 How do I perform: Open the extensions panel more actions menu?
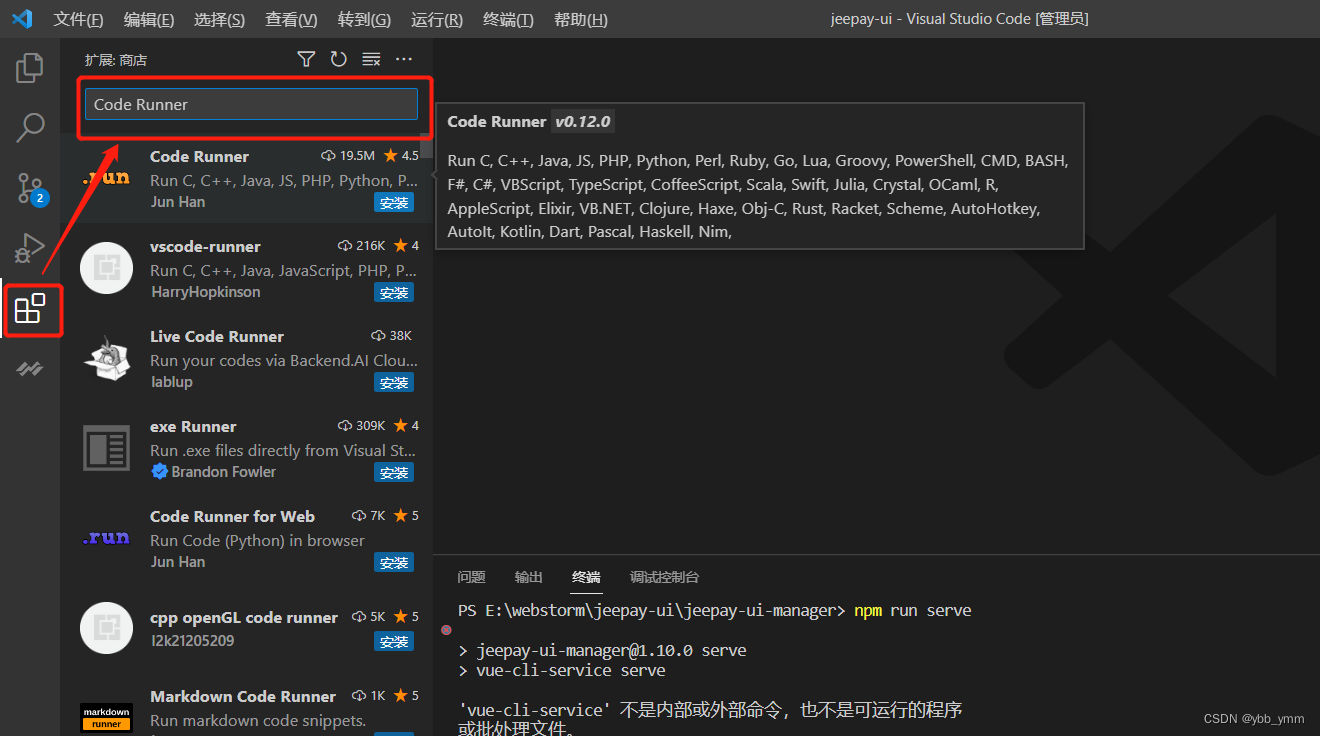click(404, 60)
